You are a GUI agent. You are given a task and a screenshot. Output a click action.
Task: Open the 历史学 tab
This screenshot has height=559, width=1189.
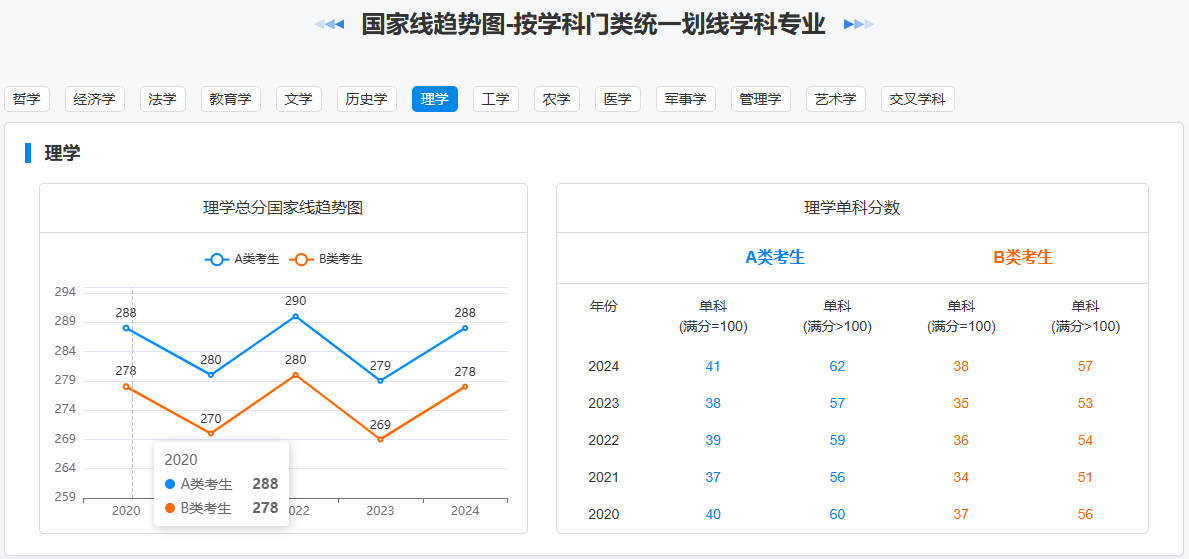[x=366, y=99]
